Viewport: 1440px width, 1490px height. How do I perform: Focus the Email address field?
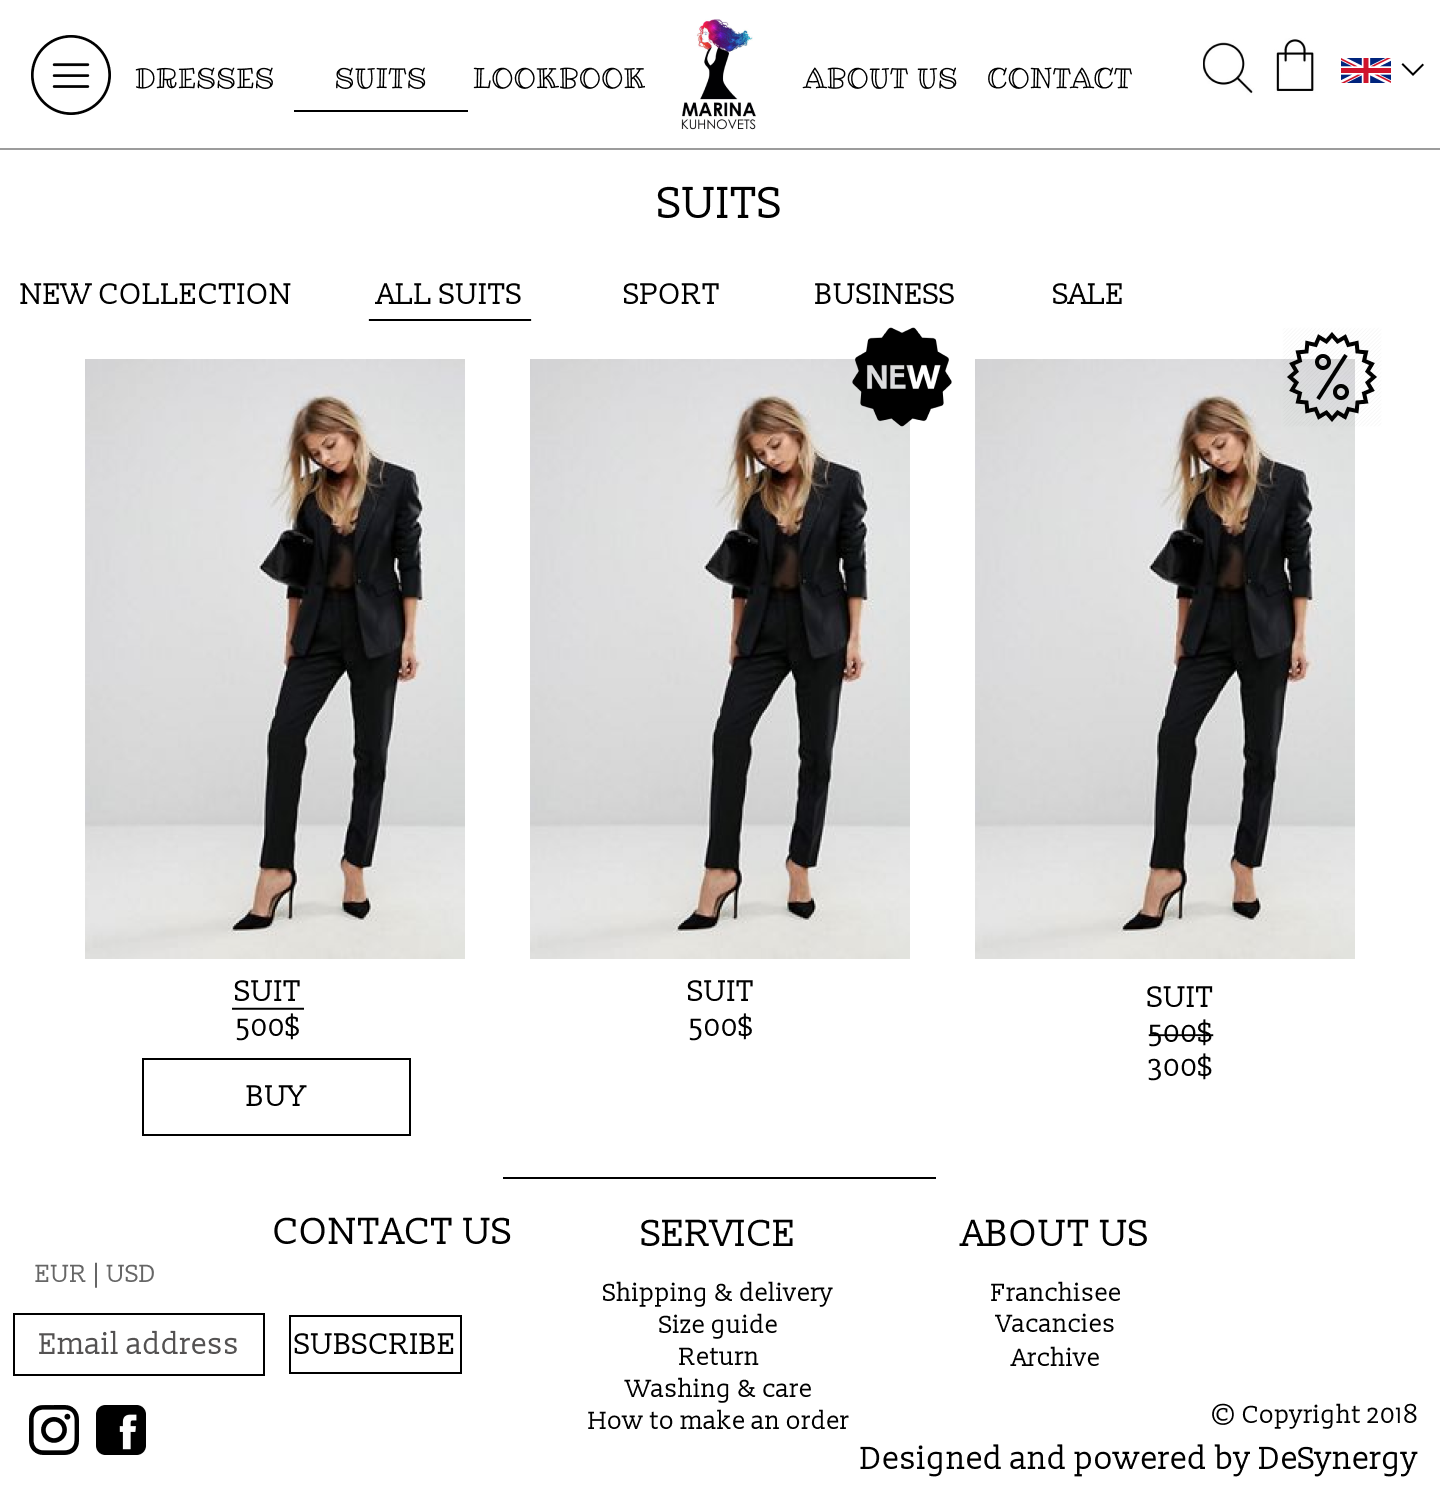139,1344
